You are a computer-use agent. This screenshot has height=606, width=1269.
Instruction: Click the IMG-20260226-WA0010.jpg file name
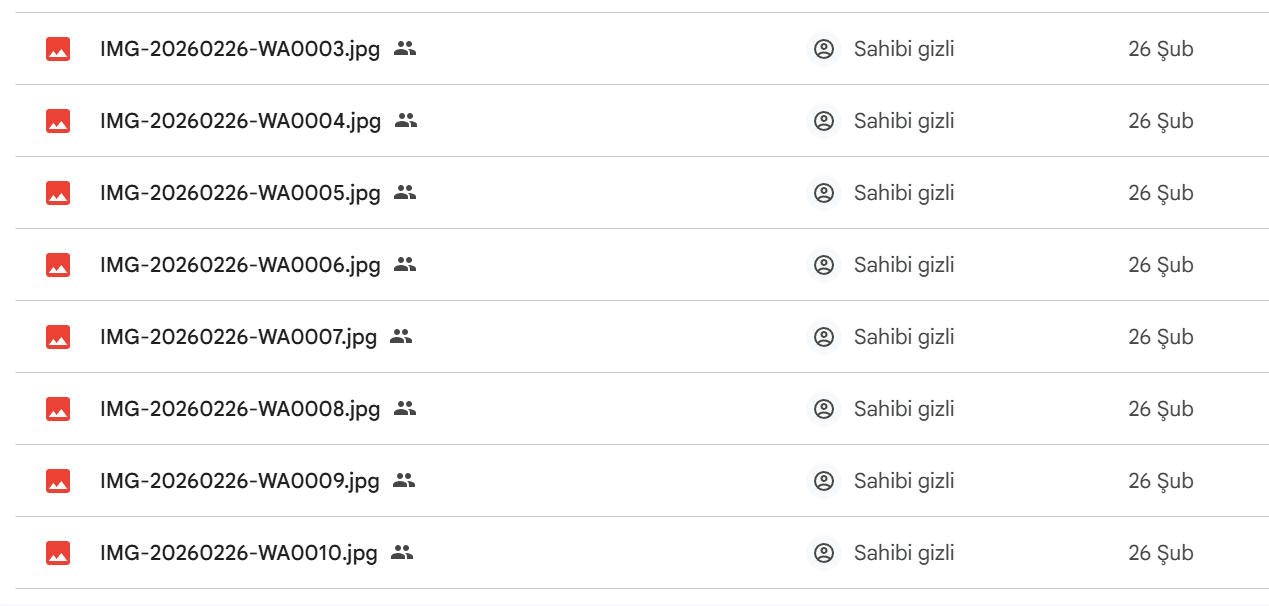(x=239, y=553)
